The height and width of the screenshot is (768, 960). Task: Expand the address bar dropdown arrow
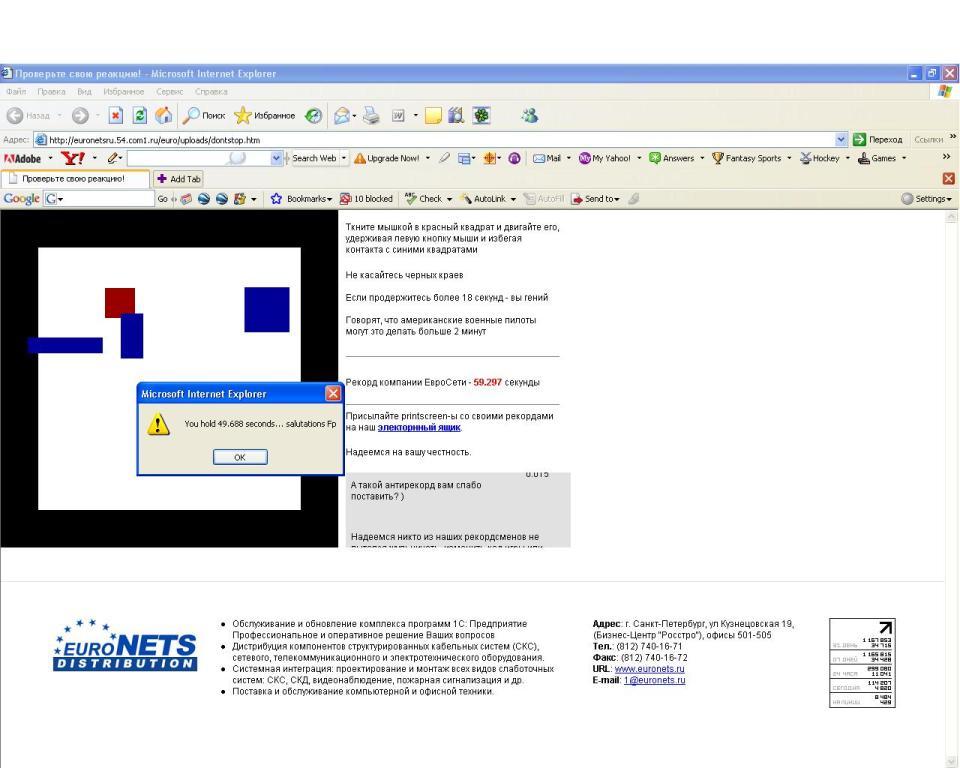(x=841, y=139)
